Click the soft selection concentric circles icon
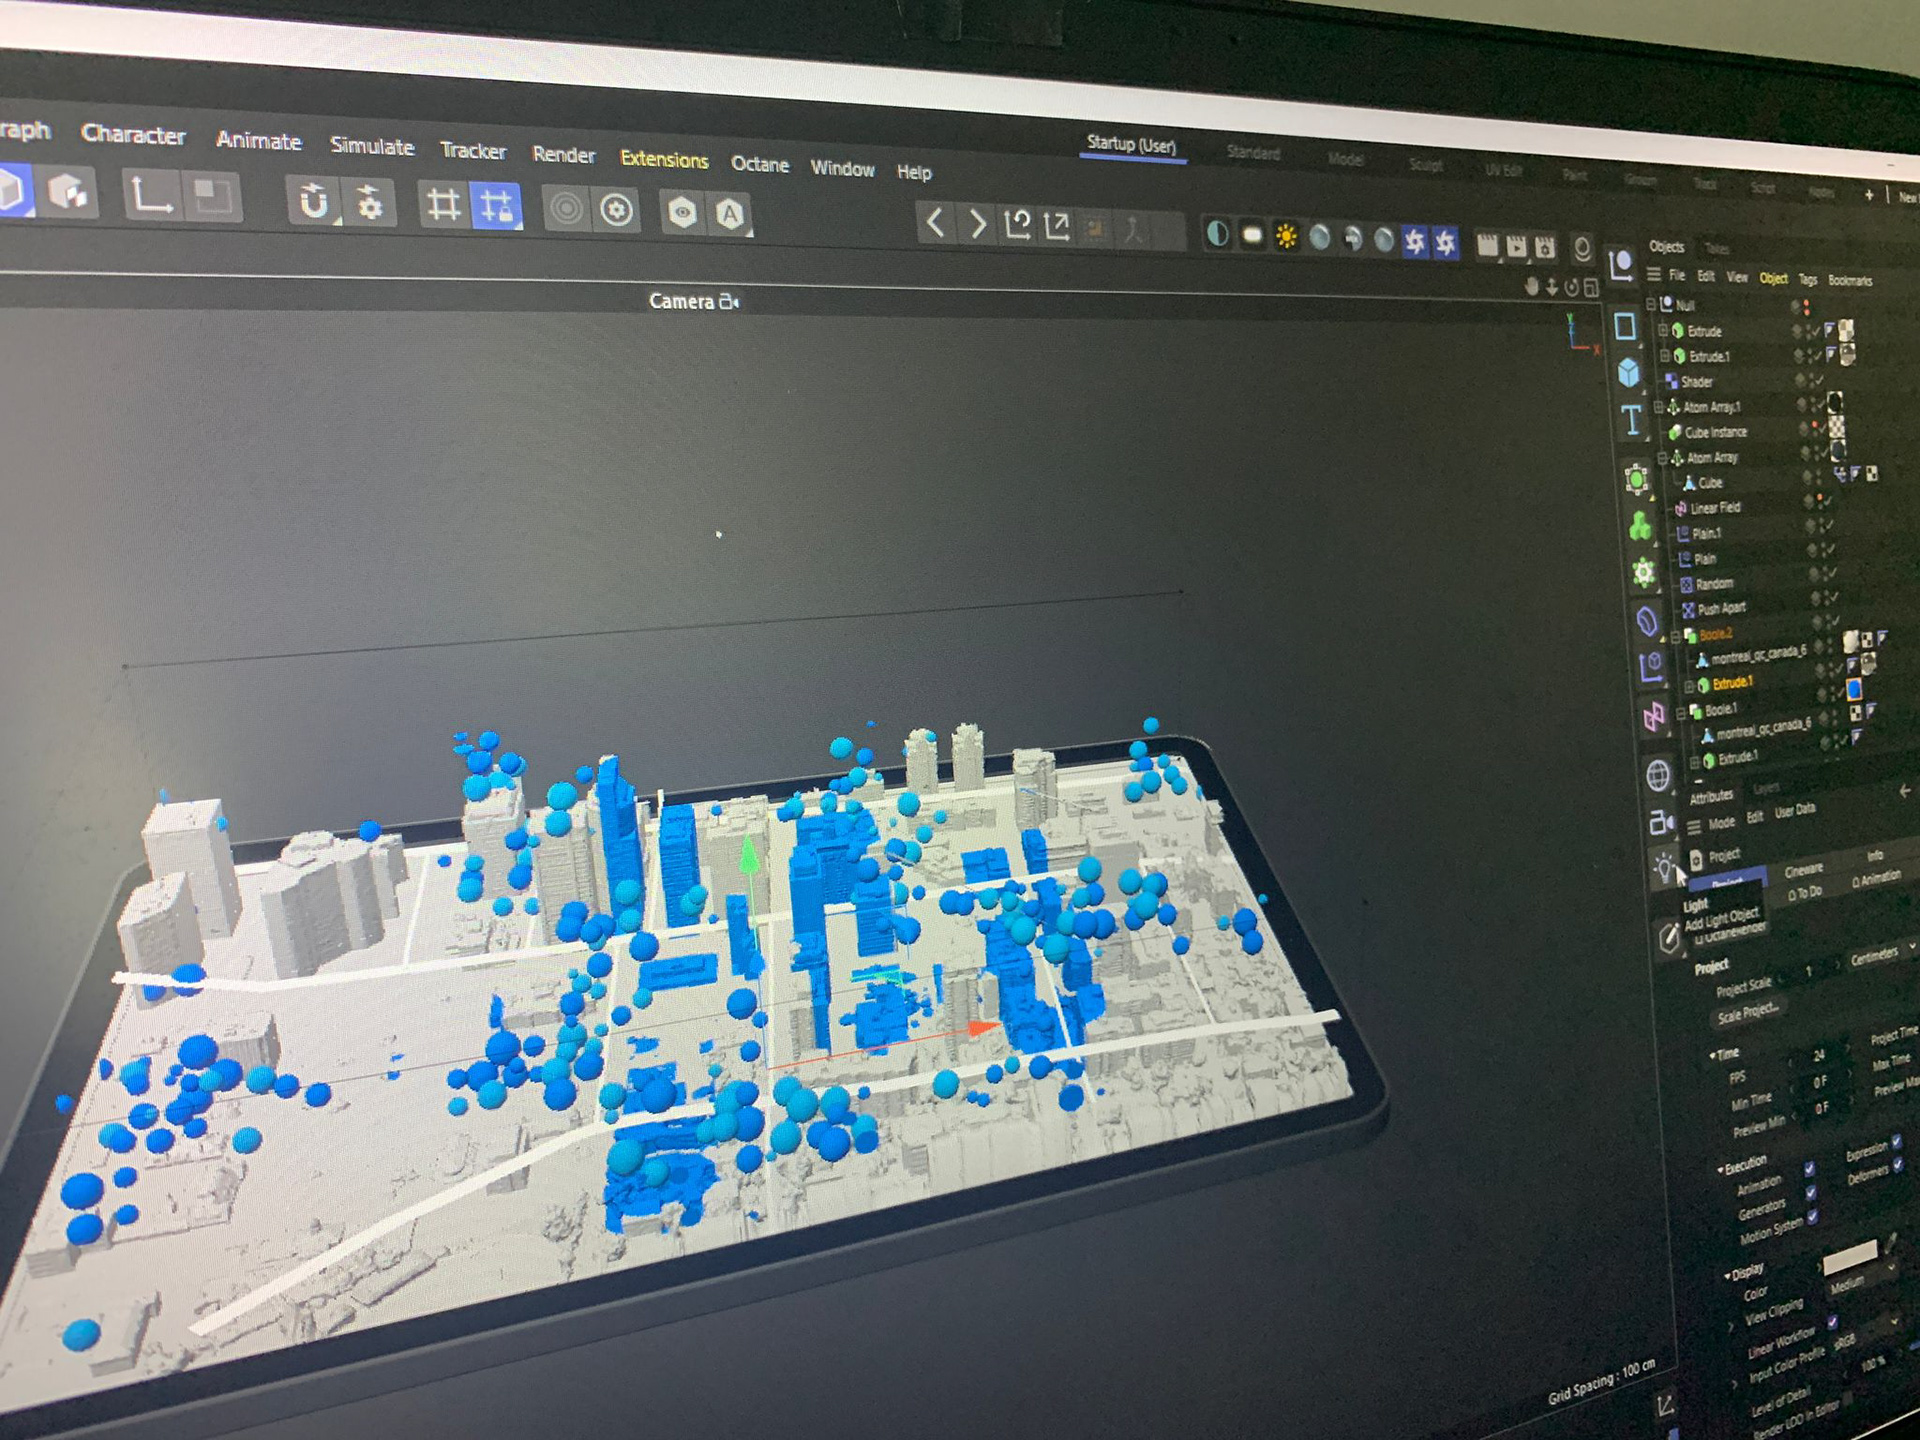 click(x=566, y=210)
